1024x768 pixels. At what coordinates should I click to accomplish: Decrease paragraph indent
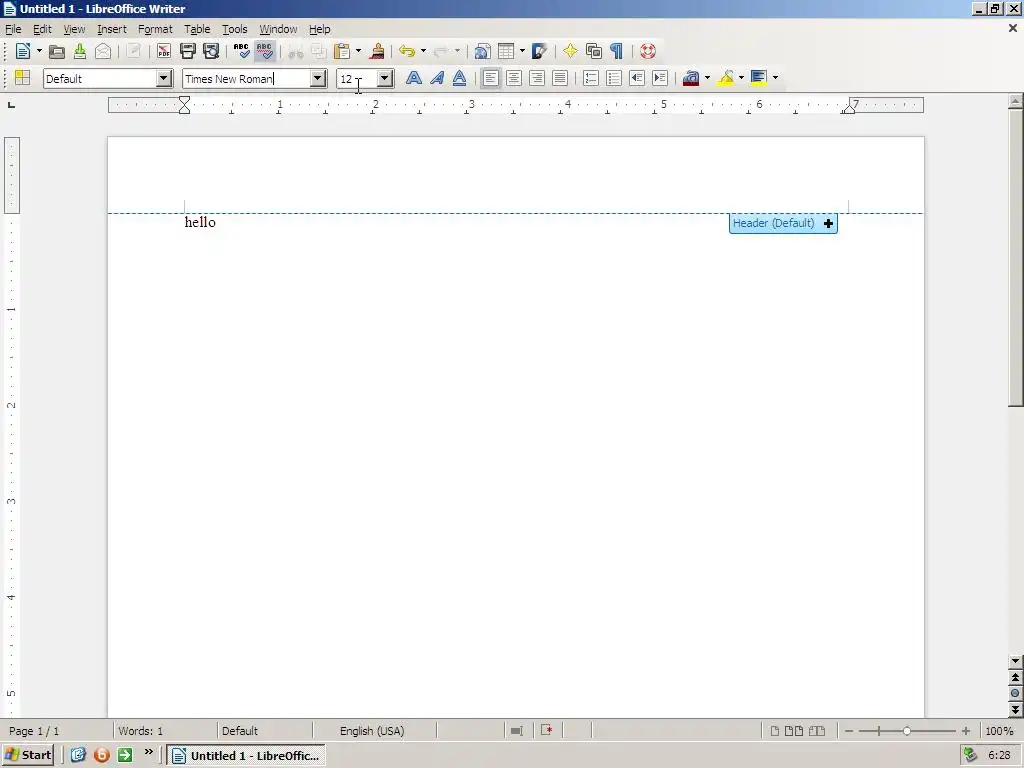tap(637, 78)
